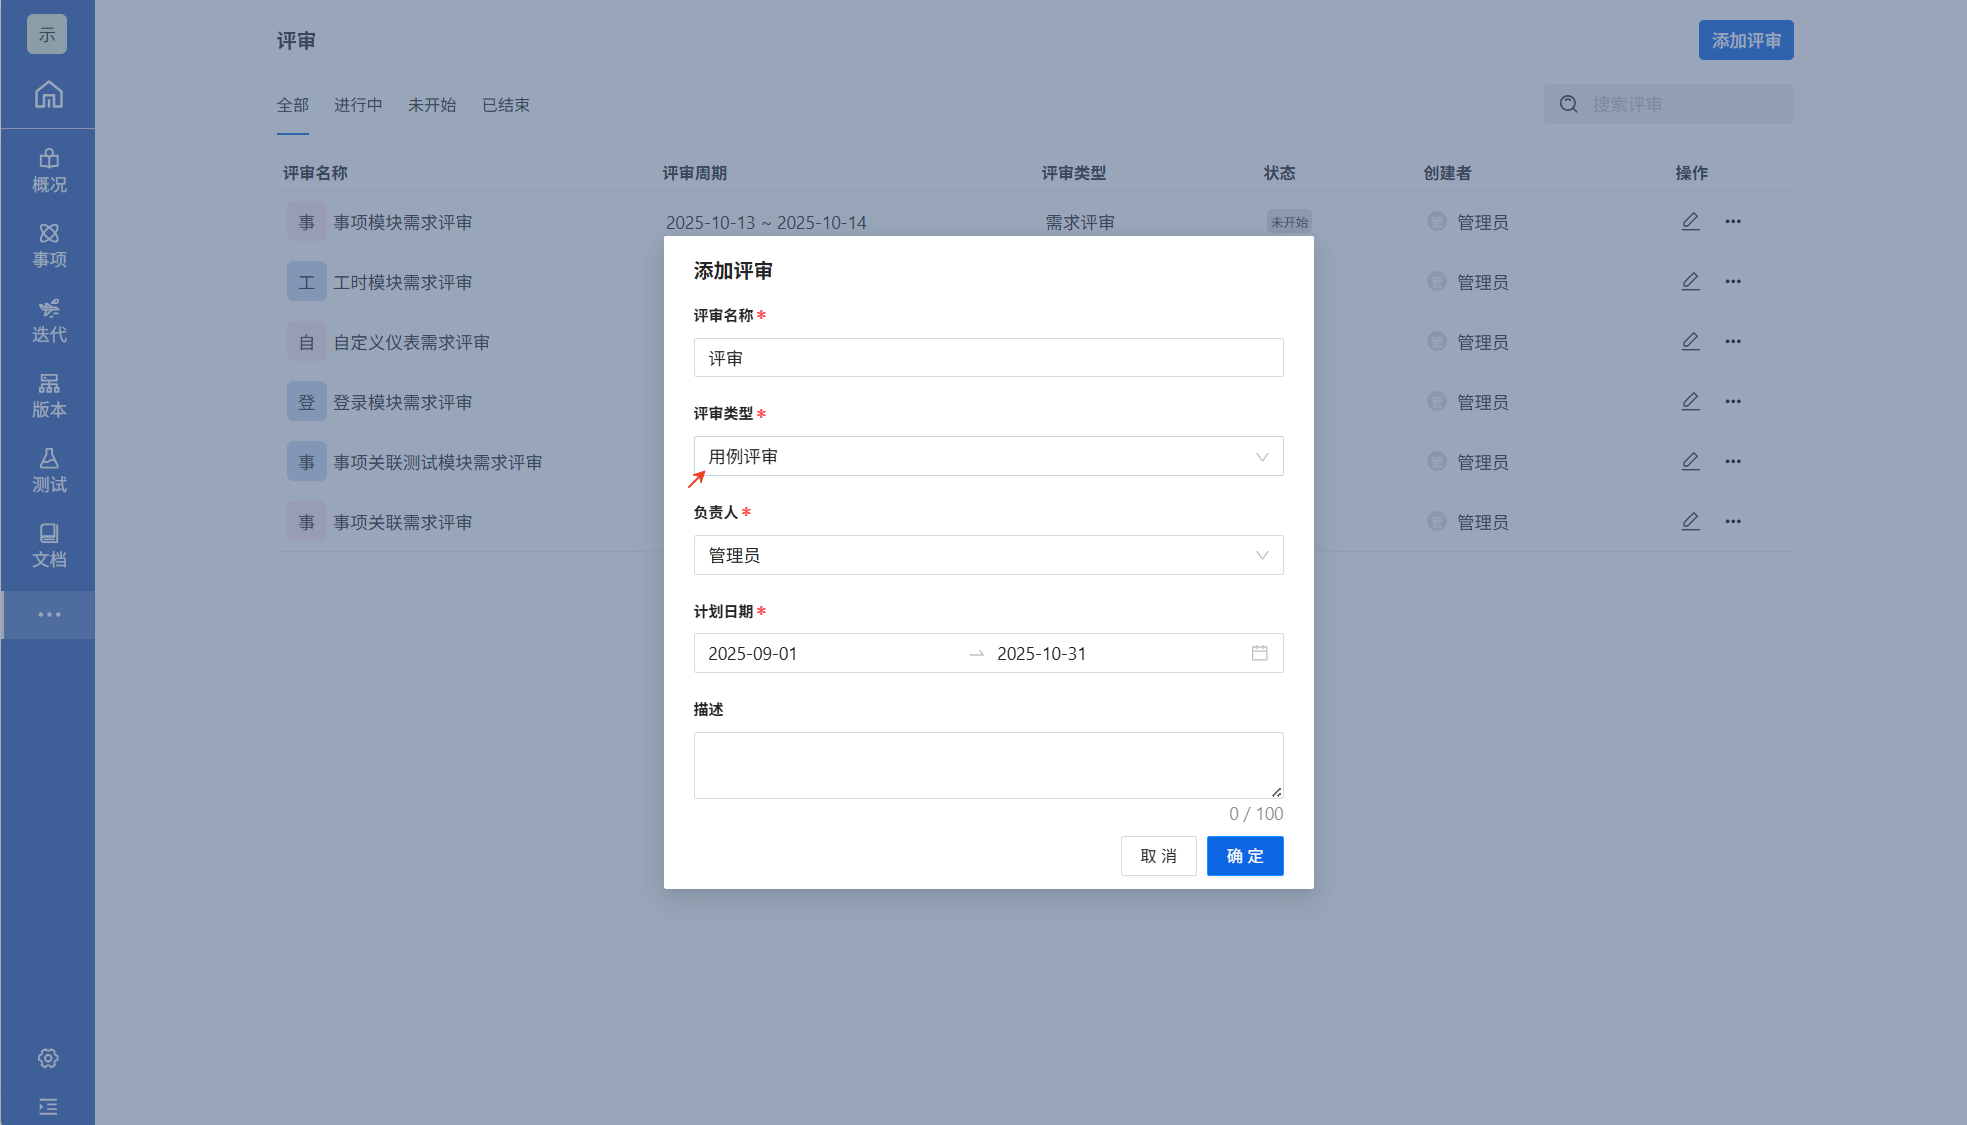Open the 迭代 iteration section
The height and width of the screenshot is (1125, 1967).
click(48, 321)
